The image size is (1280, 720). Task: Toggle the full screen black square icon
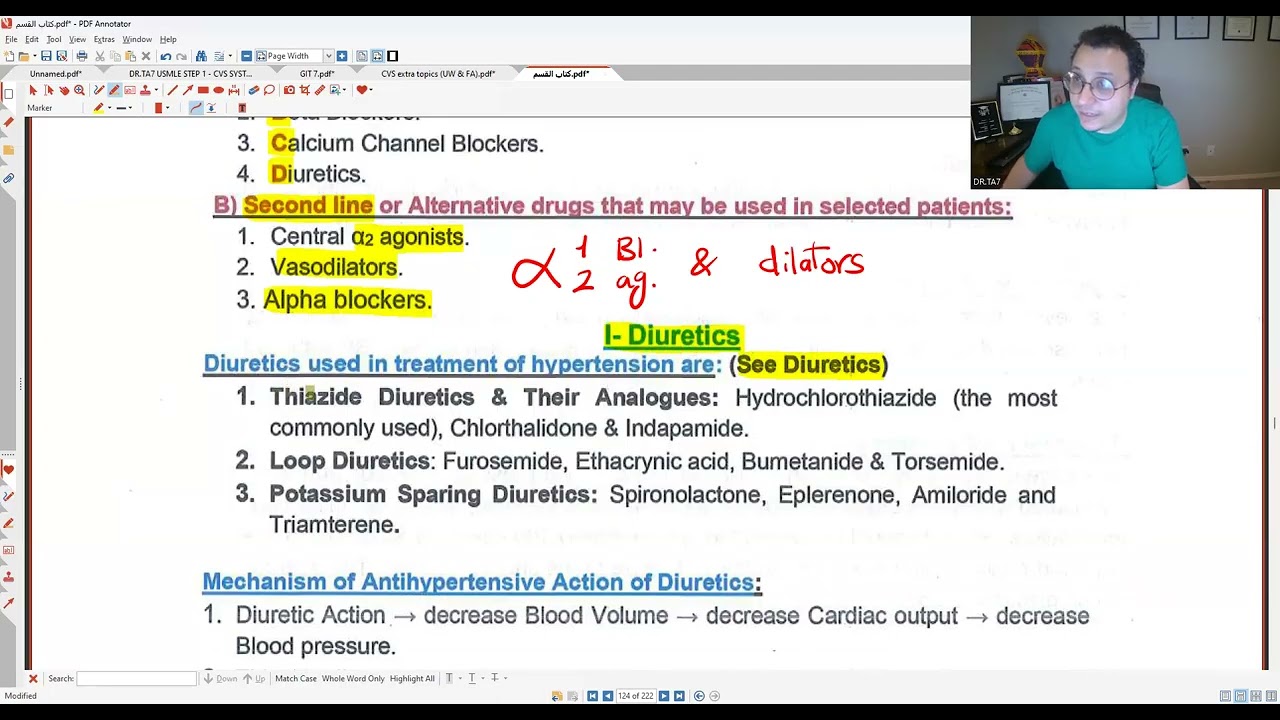(x=392, y=56)
